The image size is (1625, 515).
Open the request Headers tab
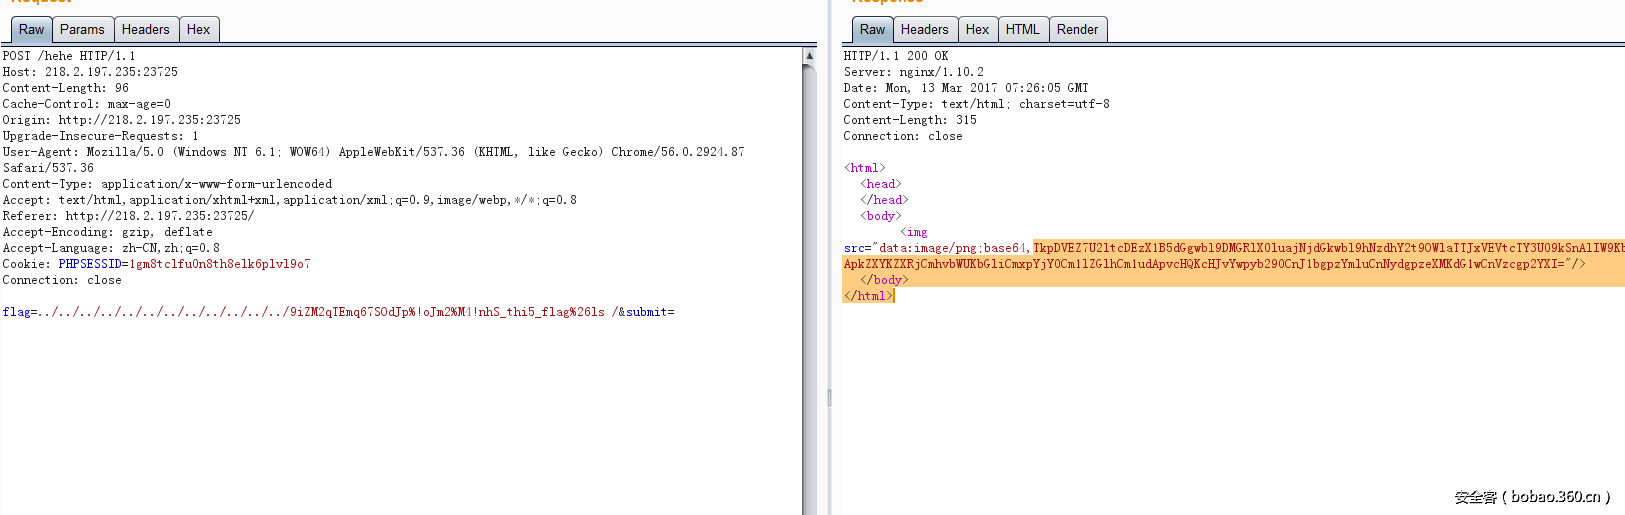tap(145, 30)
